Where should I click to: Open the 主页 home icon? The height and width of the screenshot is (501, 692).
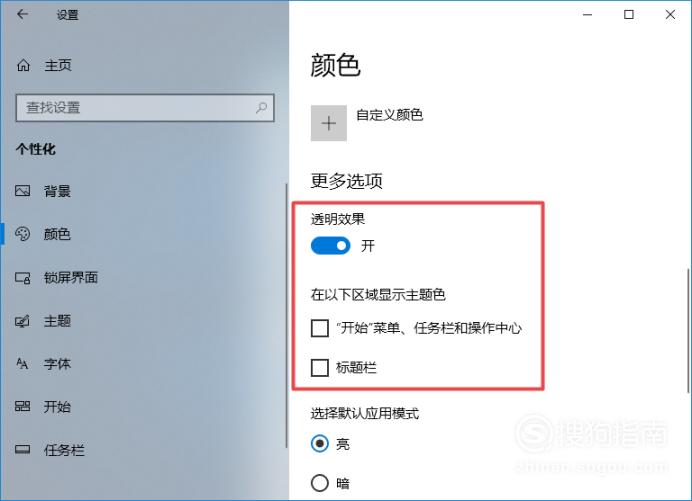click(x=23, y=65)
